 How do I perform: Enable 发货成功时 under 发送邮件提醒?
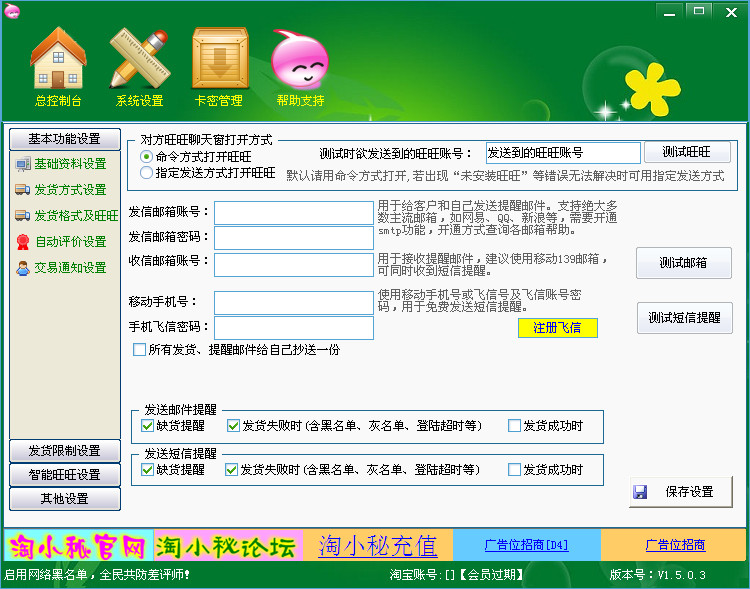pyautogui.click(x=514, y=425)
